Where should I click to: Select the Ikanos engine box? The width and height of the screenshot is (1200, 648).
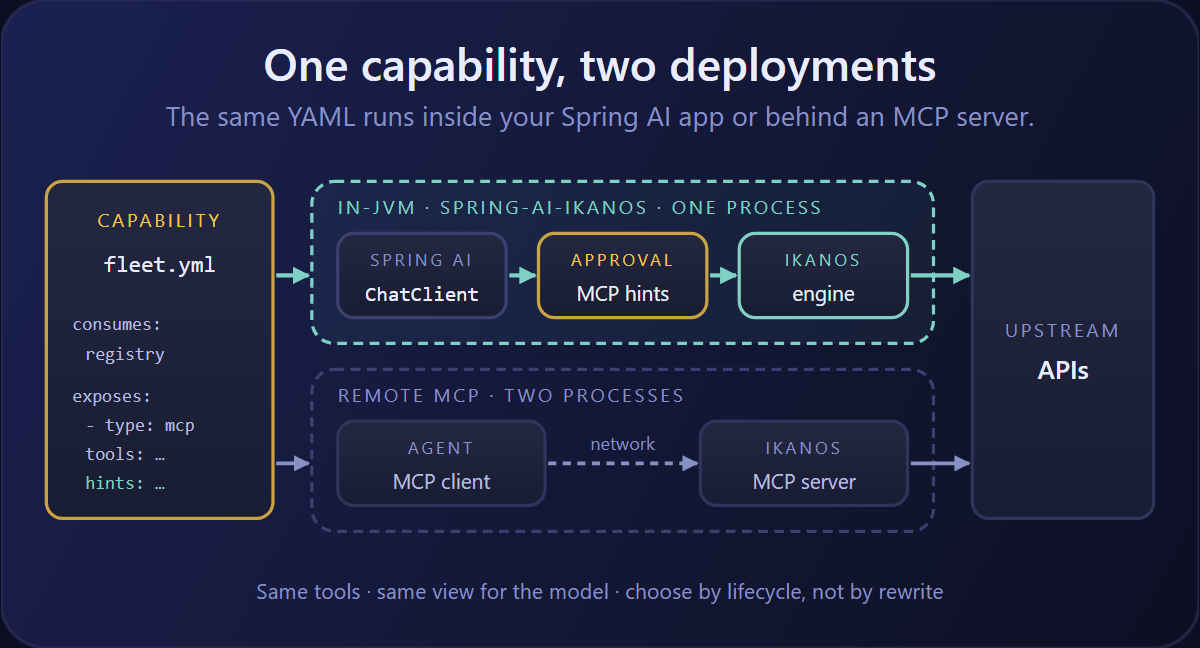(823, 276)
